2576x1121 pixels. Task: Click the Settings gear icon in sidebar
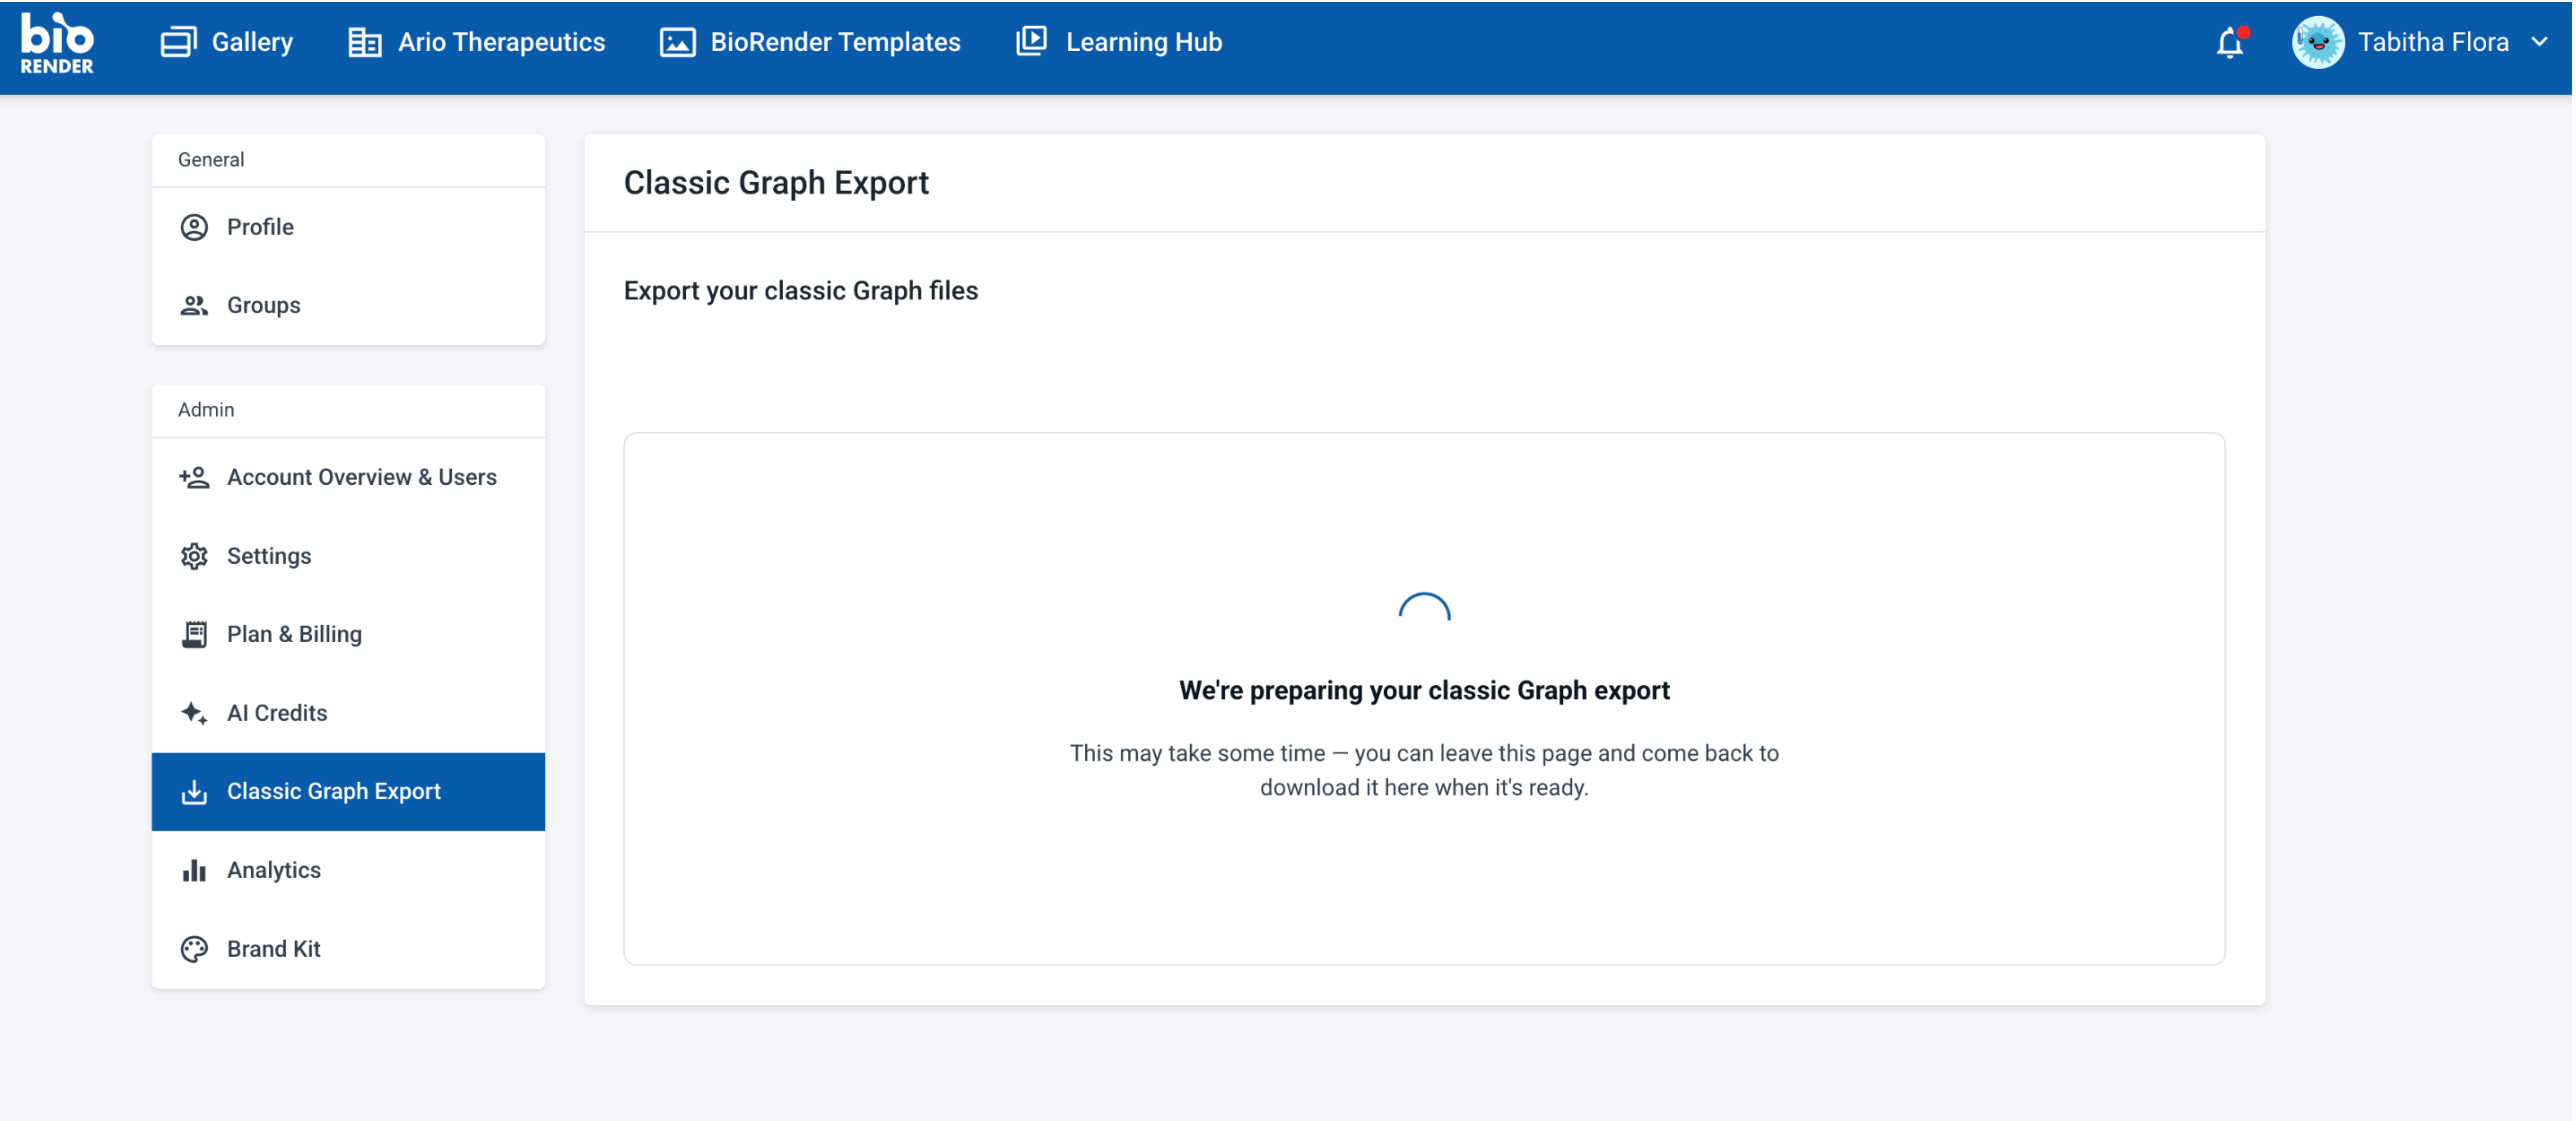(x=194, y=556)
